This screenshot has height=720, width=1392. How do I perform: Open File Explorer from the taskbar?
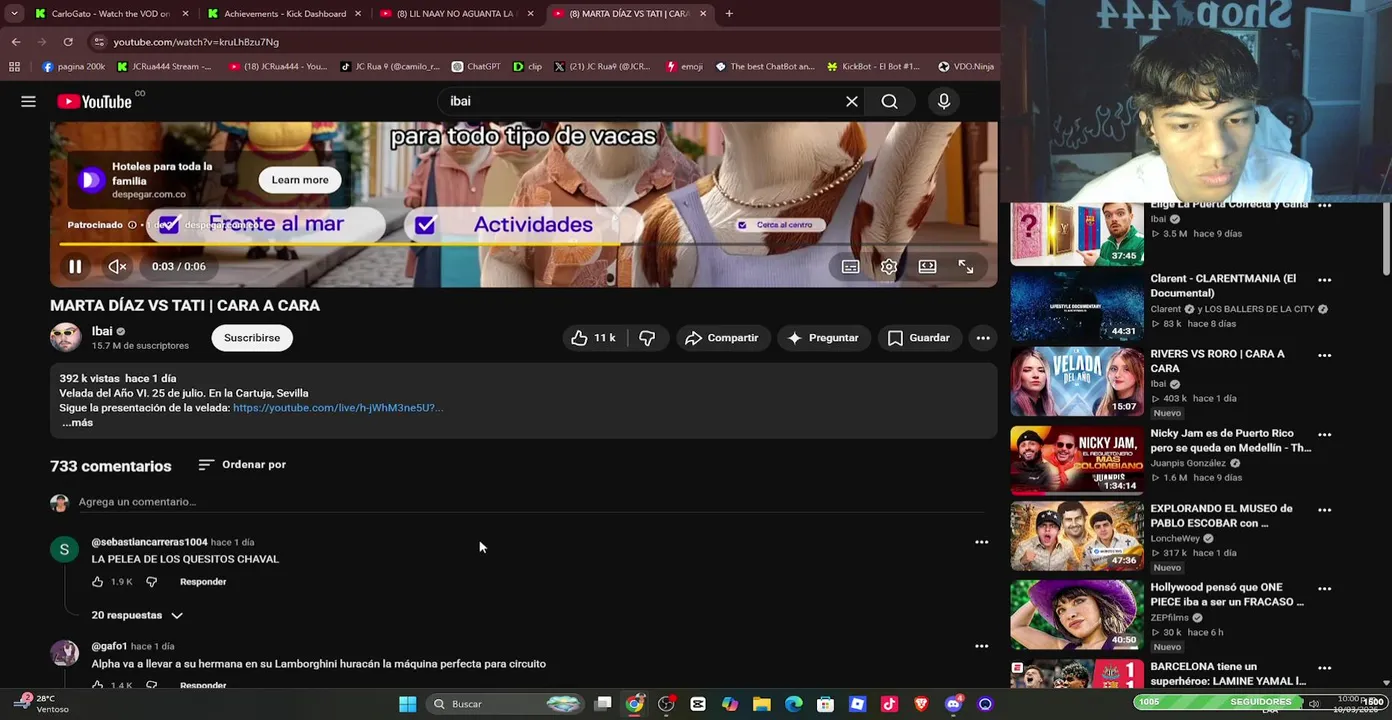coord(761,704)
